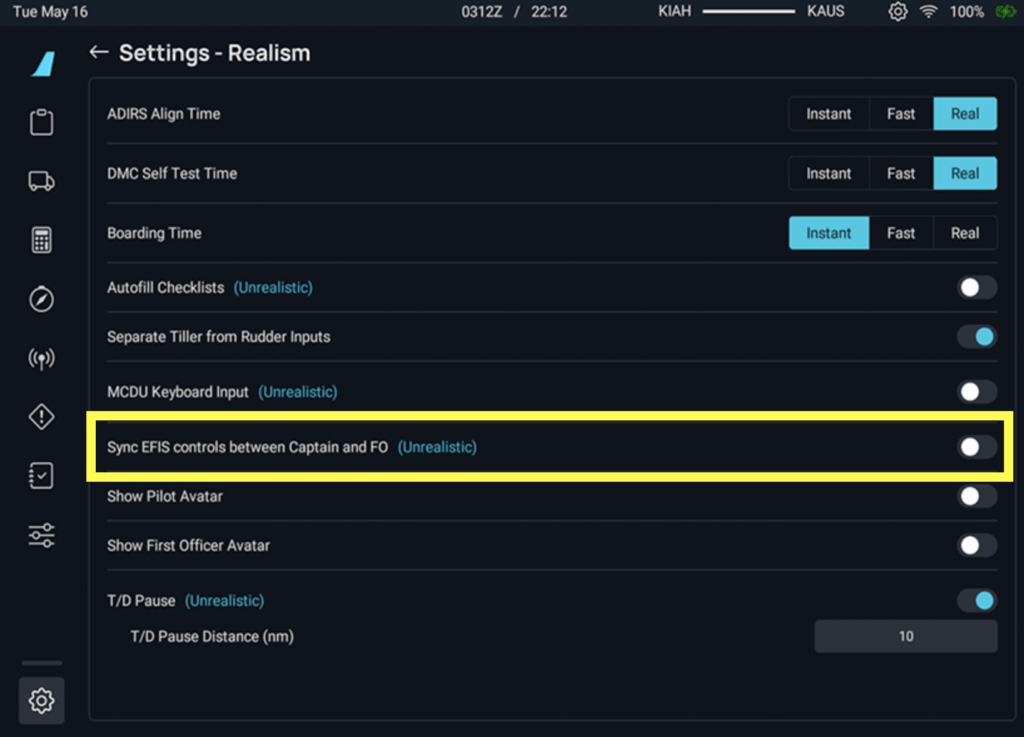The height and width of the screenshot is (737, 1024).
Task: Open the Failures warning diamond icon
Action: coord(41,418)
